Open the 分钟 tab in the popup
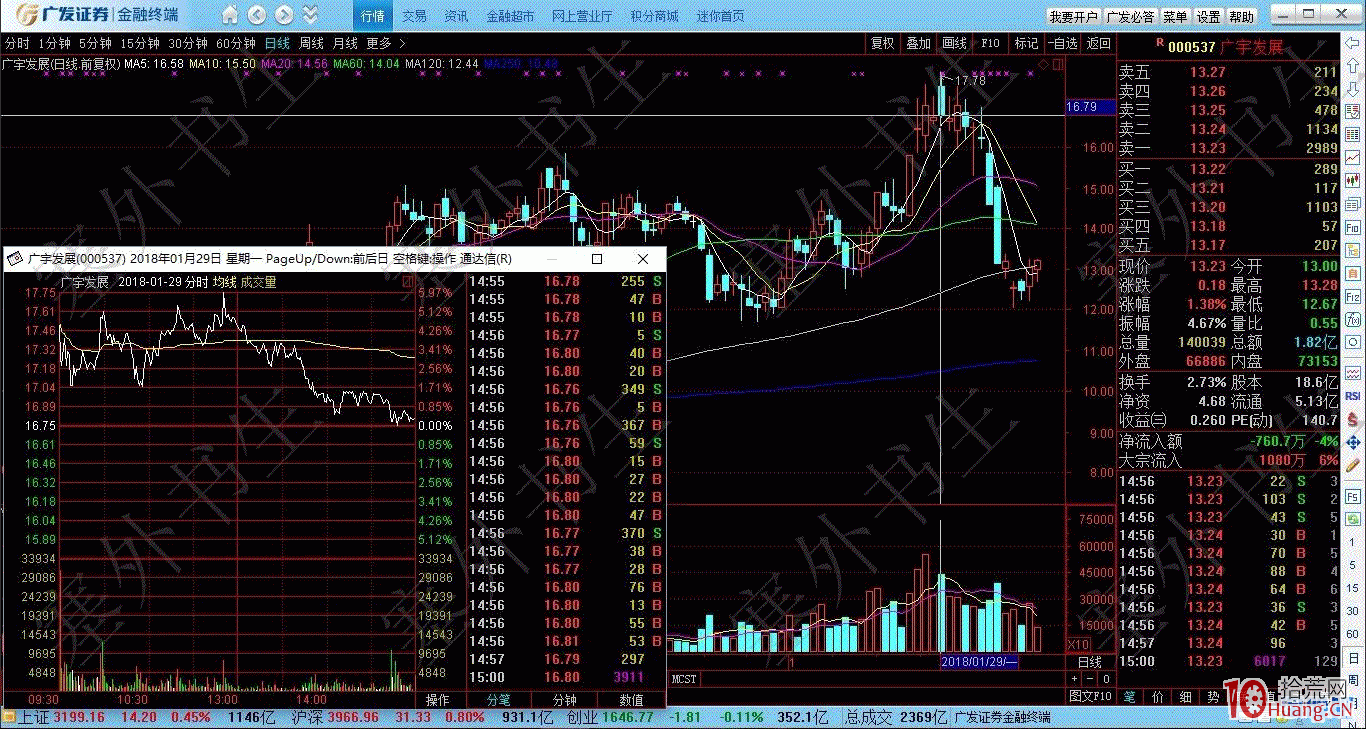1366x729 pixels. pyautogui.click(x=565, y=700)
